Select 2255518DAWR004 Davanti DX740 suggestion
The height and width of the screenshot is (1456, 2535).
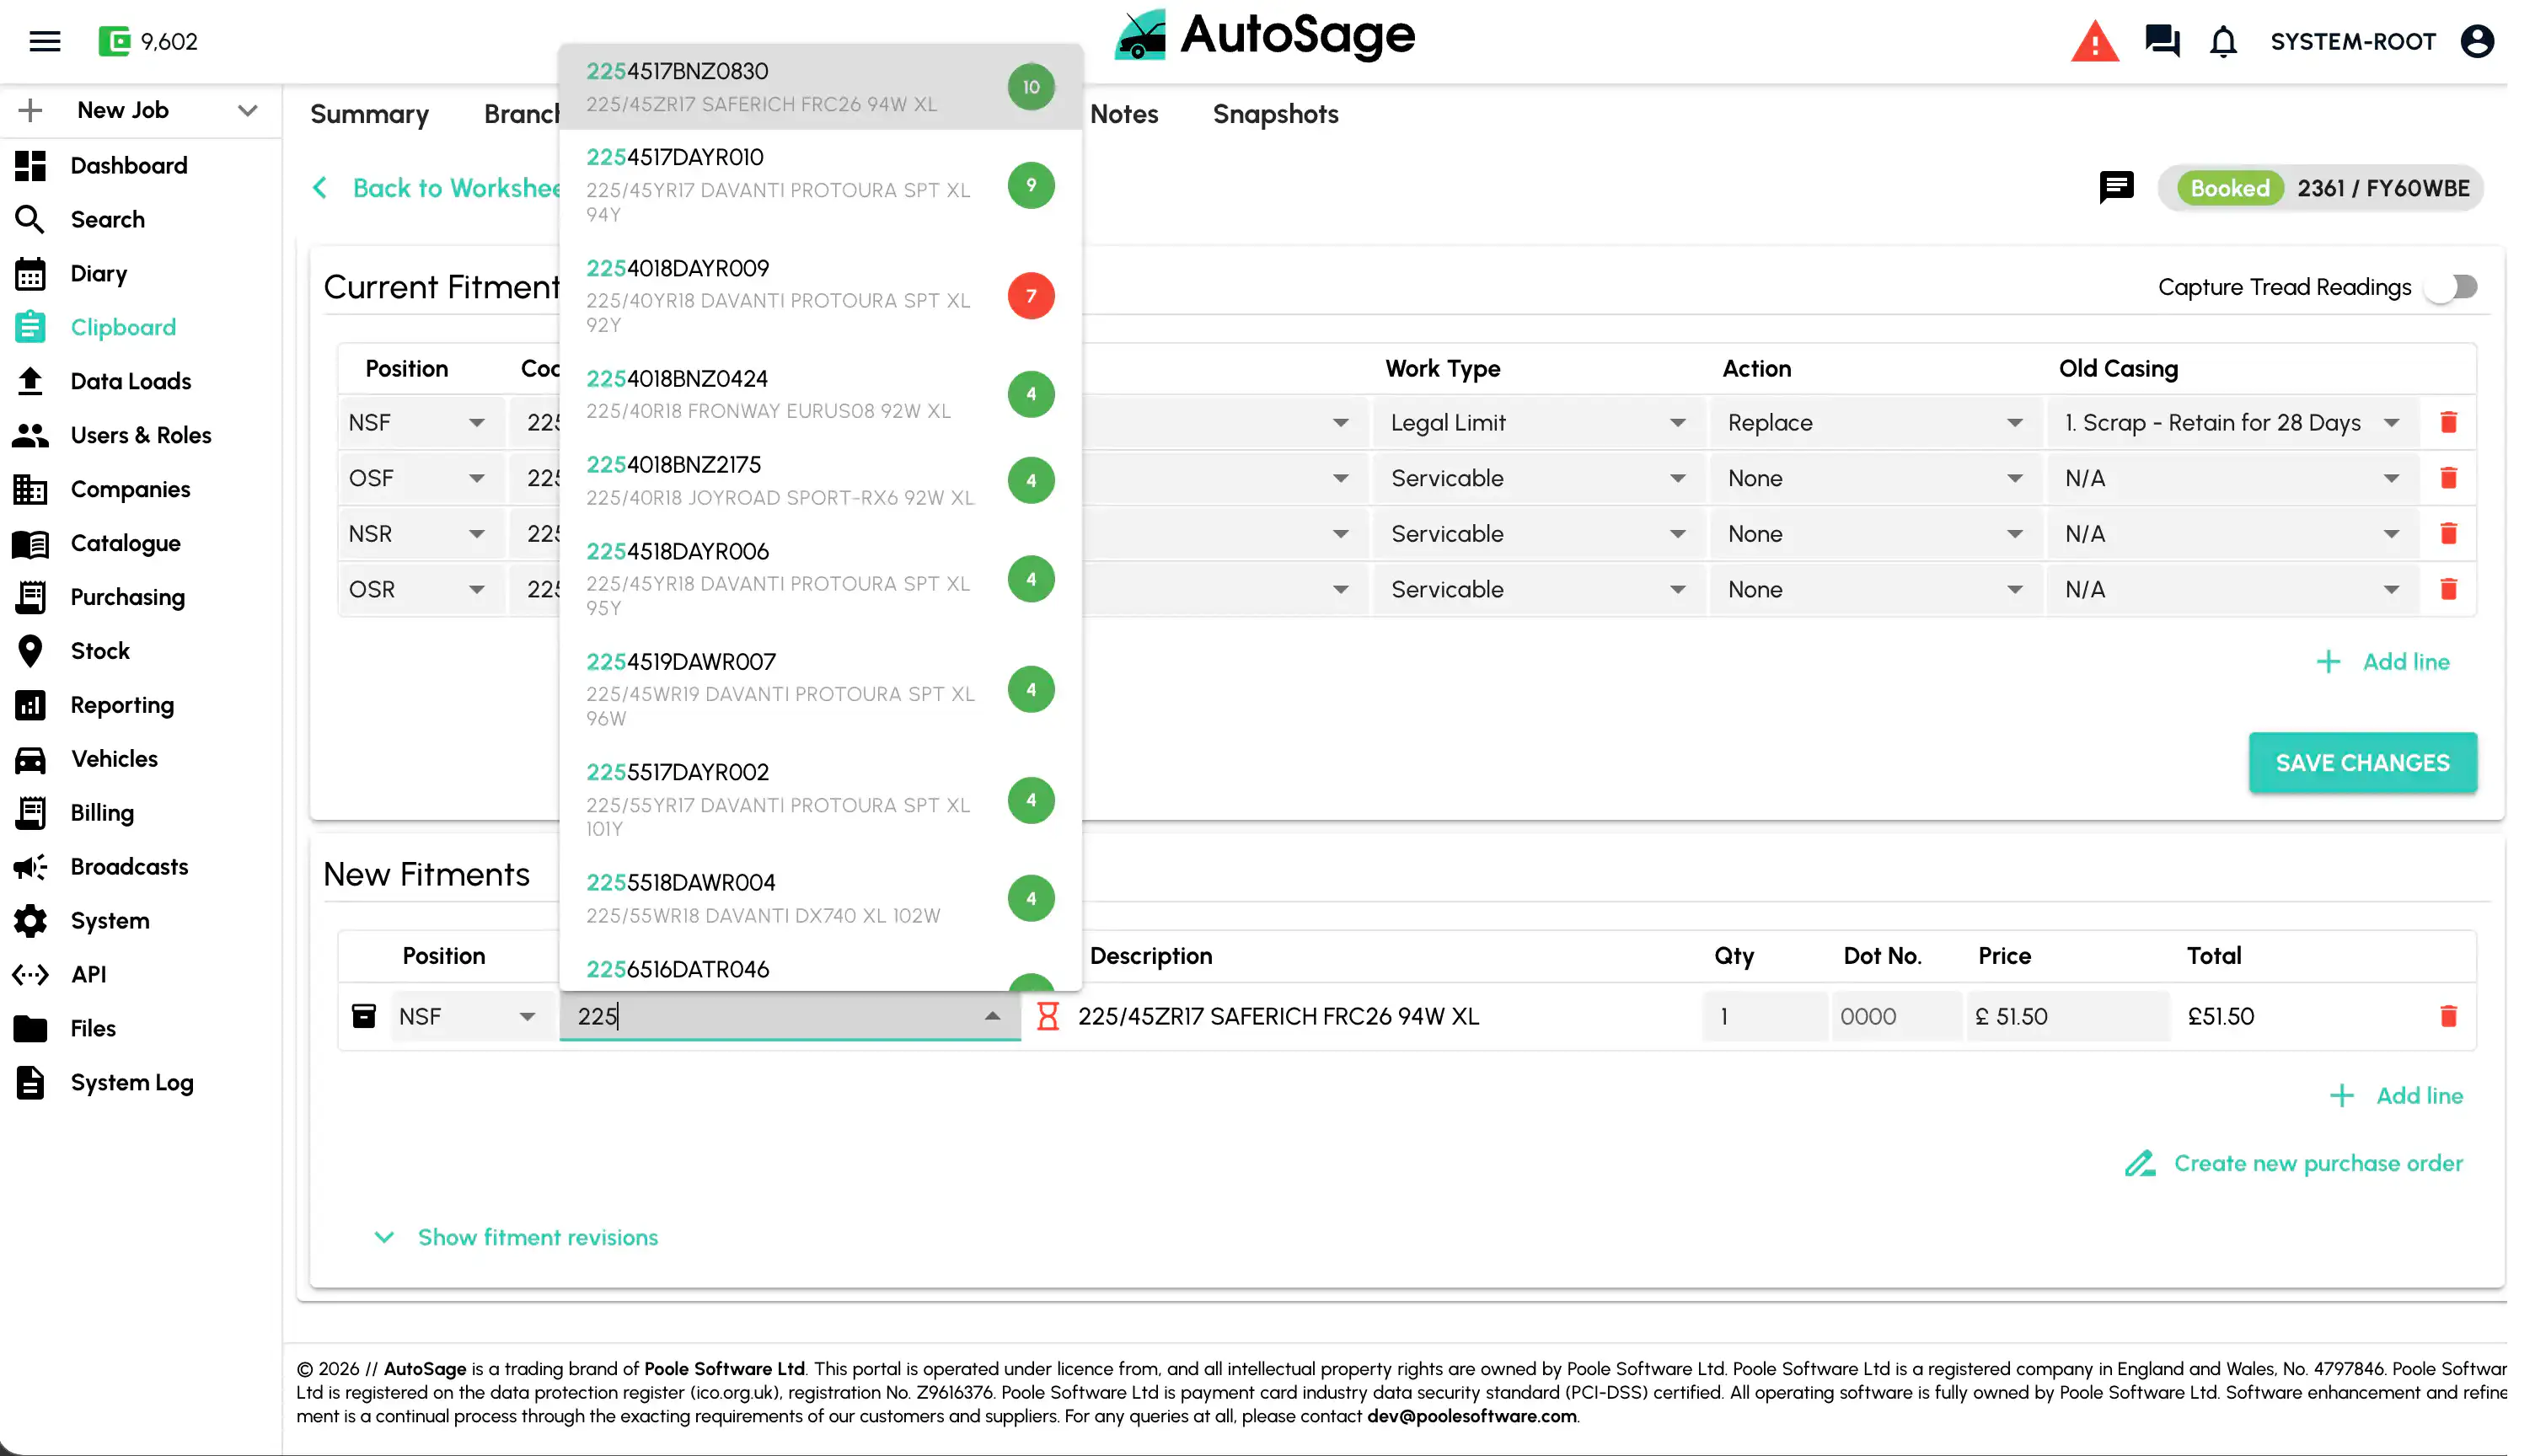[x=820, y=898]
